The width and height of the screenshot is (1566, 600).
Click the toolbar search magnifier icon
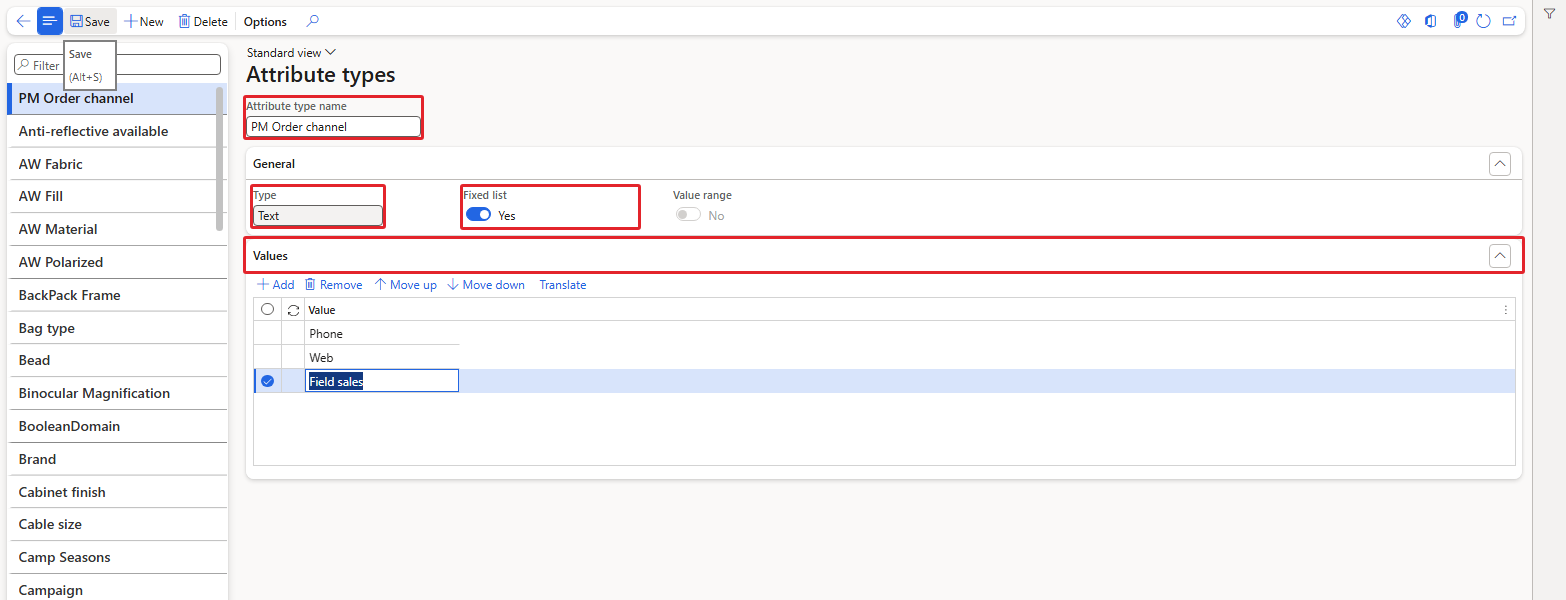[312, 21]
